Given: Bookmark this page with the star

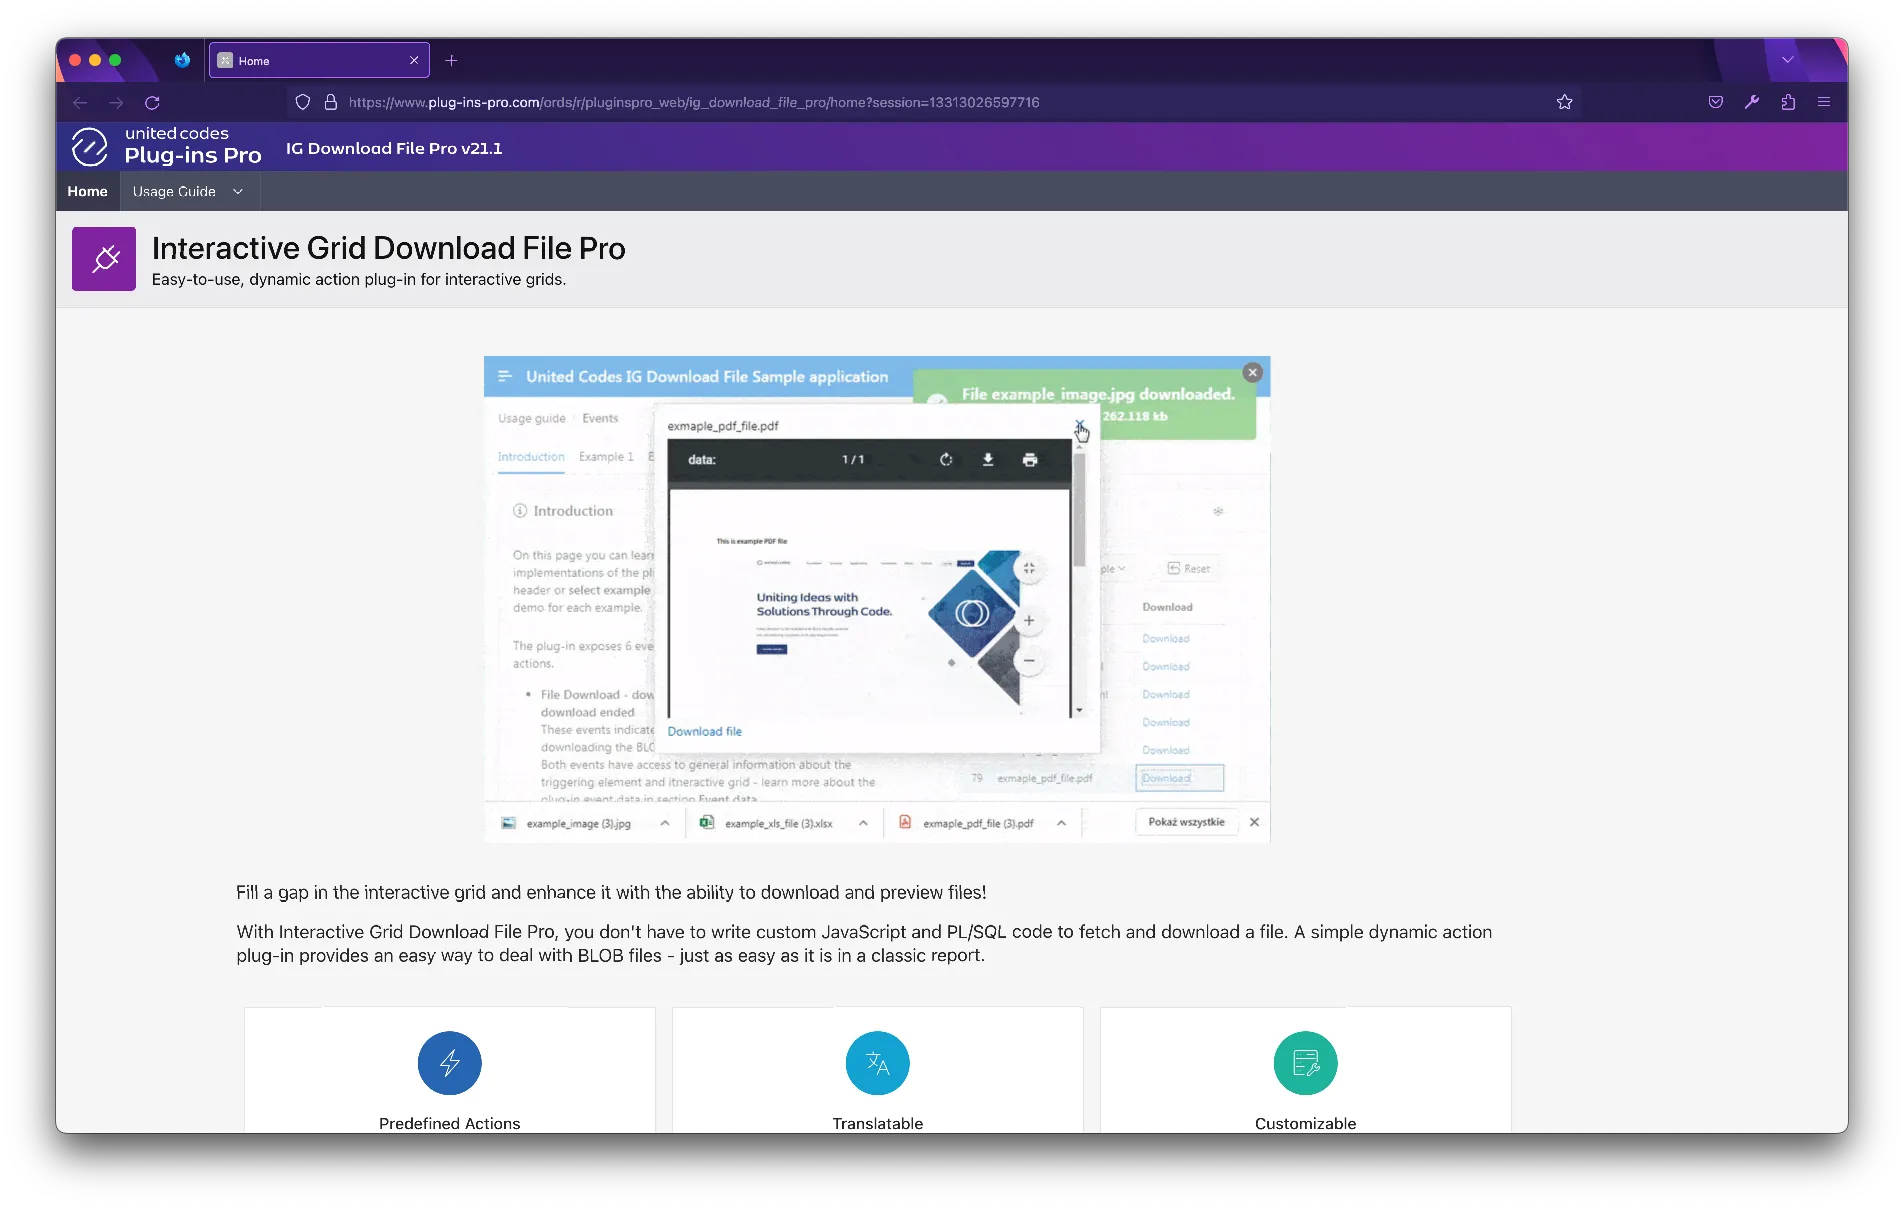Looking at the screenshot, I should pos(1565,102).
